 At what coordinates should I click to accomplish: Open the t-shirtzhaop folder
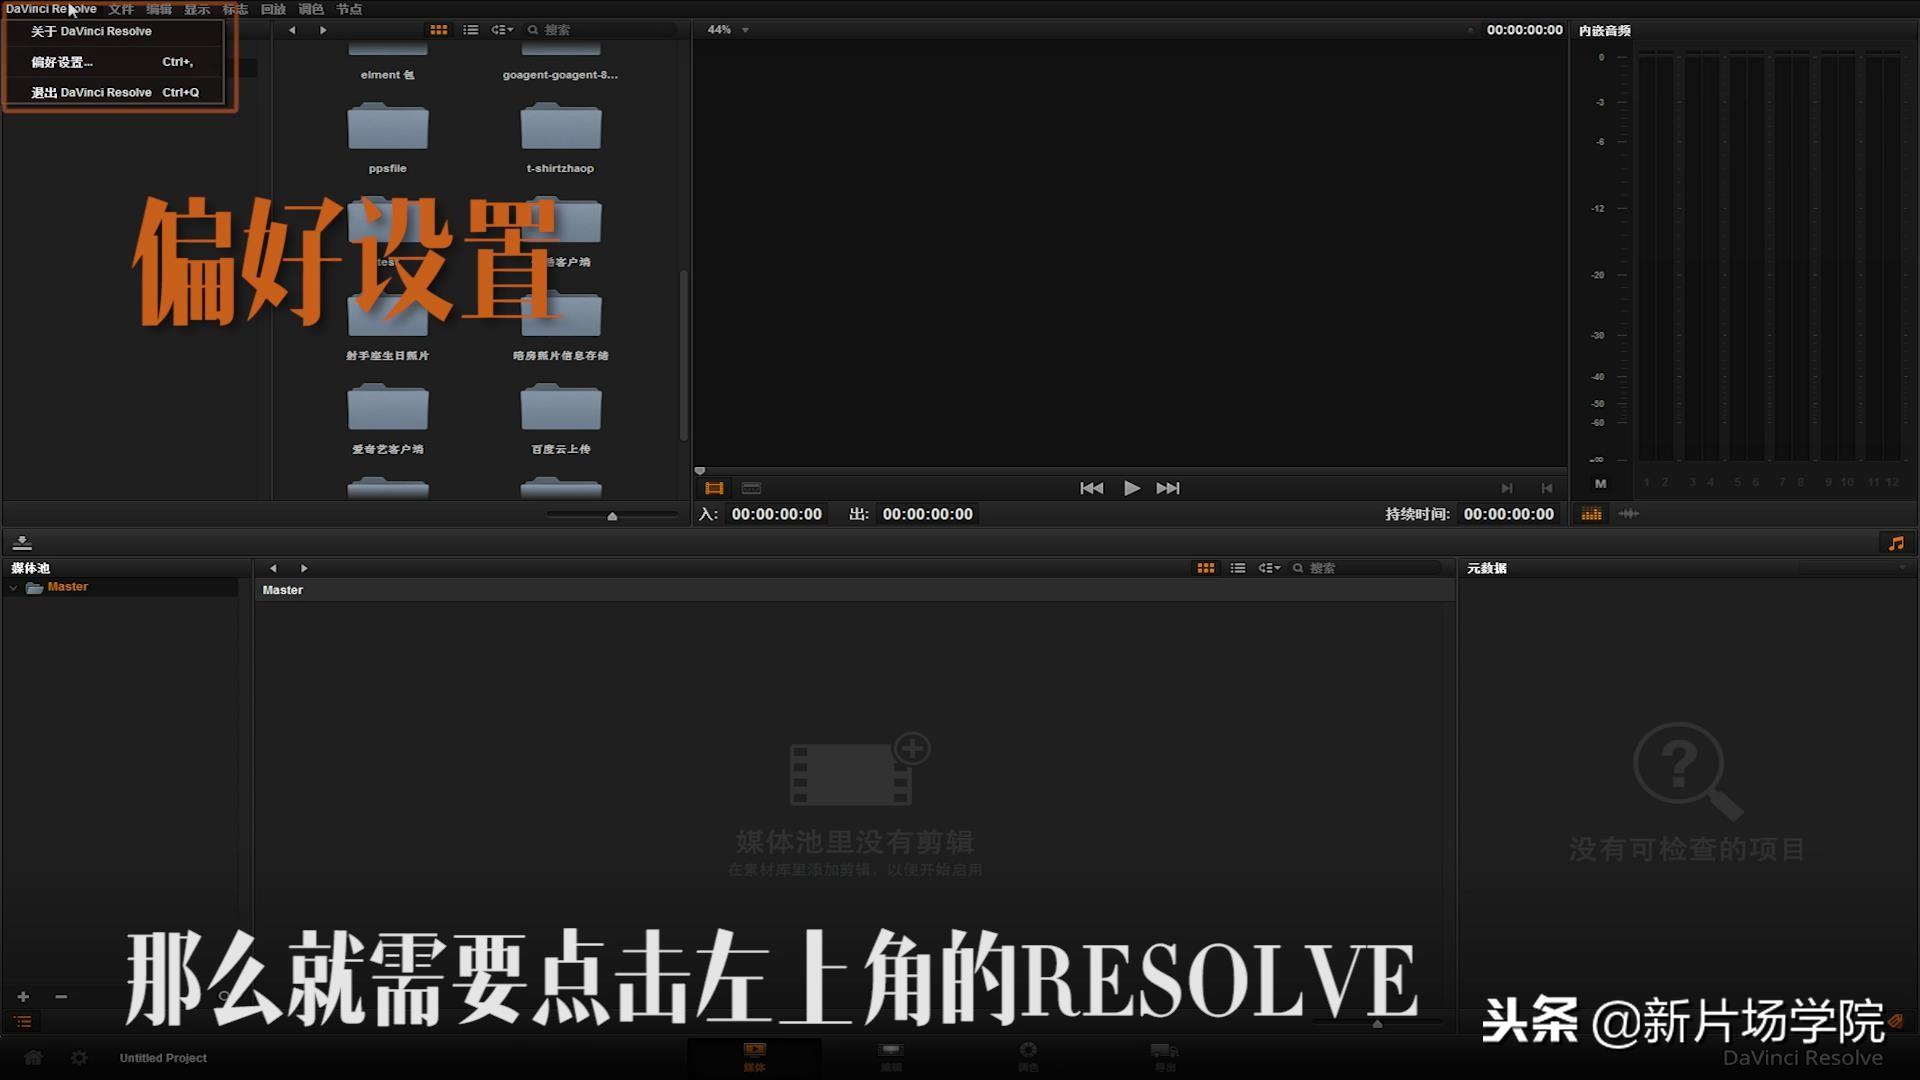(560, 138)
